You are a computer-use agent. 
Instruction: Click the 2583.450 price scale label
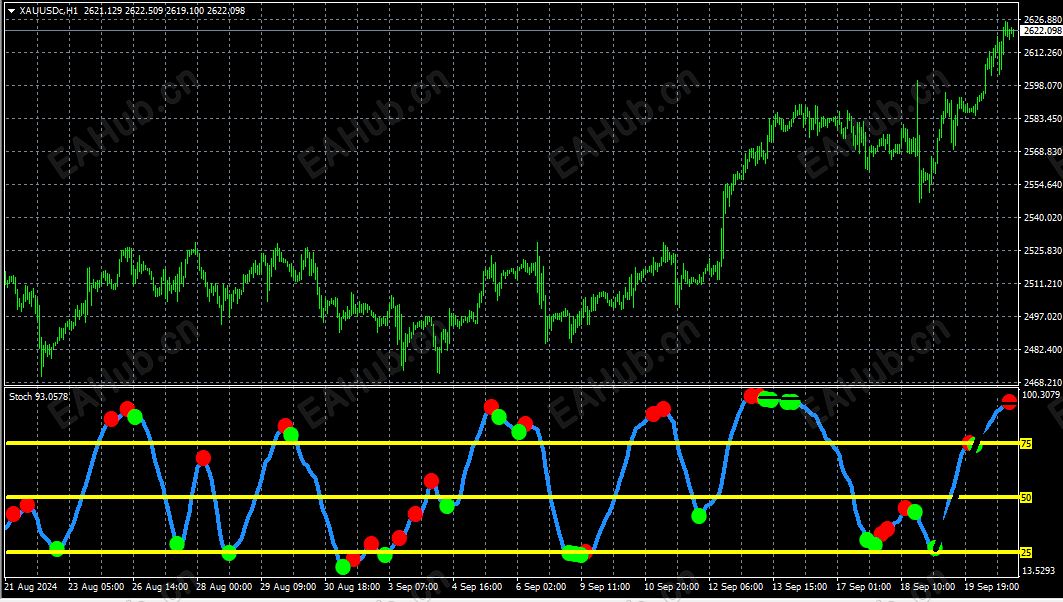pyautogui.click(x=1043, y=119)
